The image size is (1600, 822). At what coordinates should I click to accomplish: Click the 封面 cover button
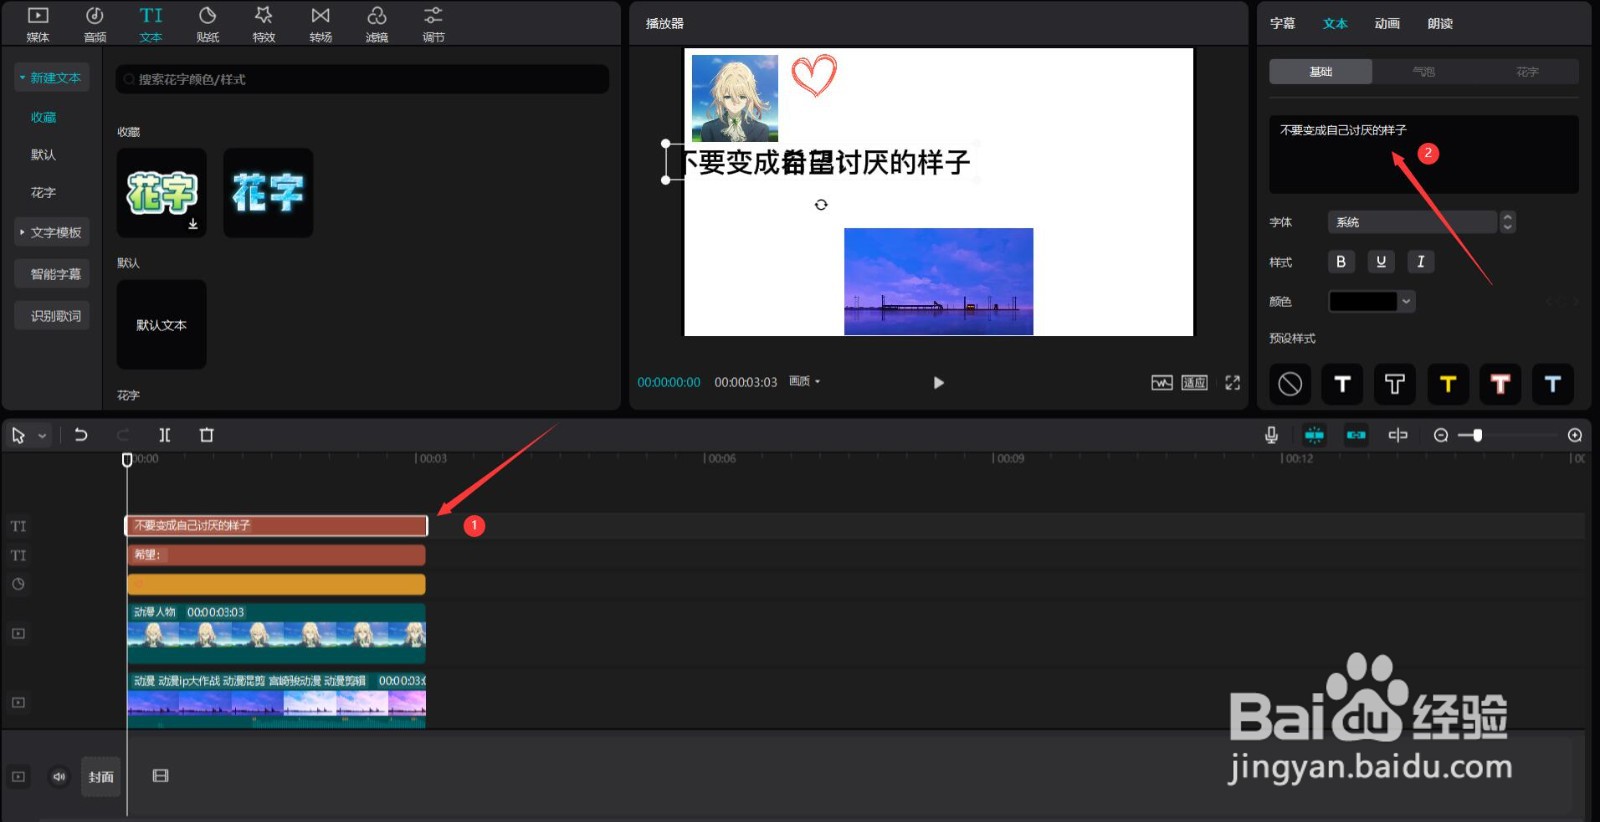tap(100, 777)
